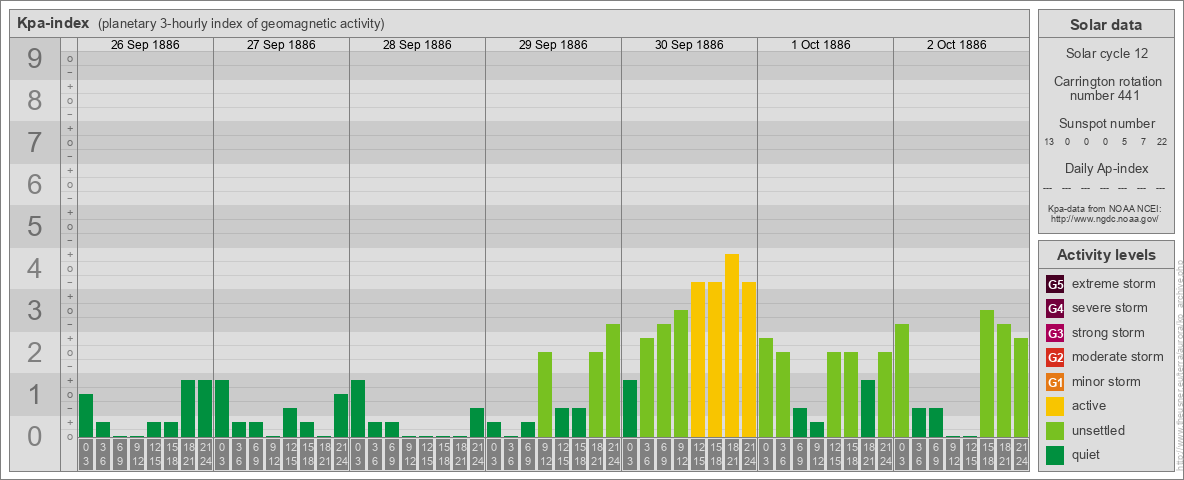The width and height of the screenshot is (1184, 480).
Task: Select the yellow active legend swatch
Action: coord(1055,406)
